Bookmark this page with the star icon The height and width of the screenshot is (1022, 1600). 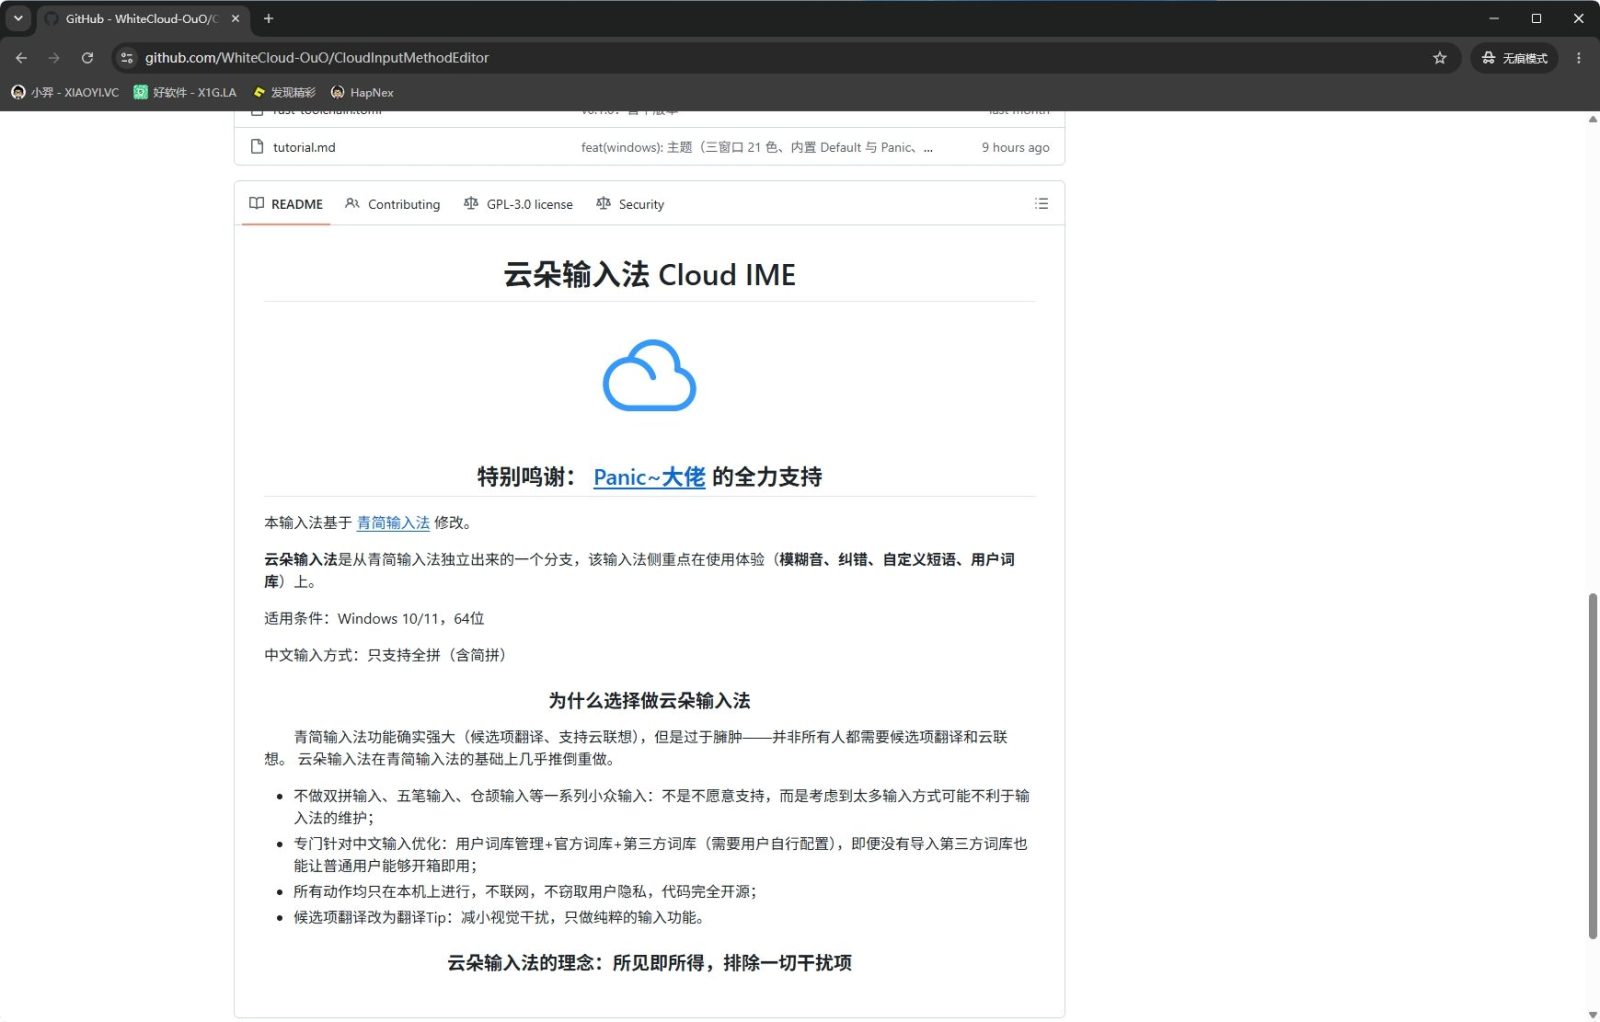tap(1439, 58)
